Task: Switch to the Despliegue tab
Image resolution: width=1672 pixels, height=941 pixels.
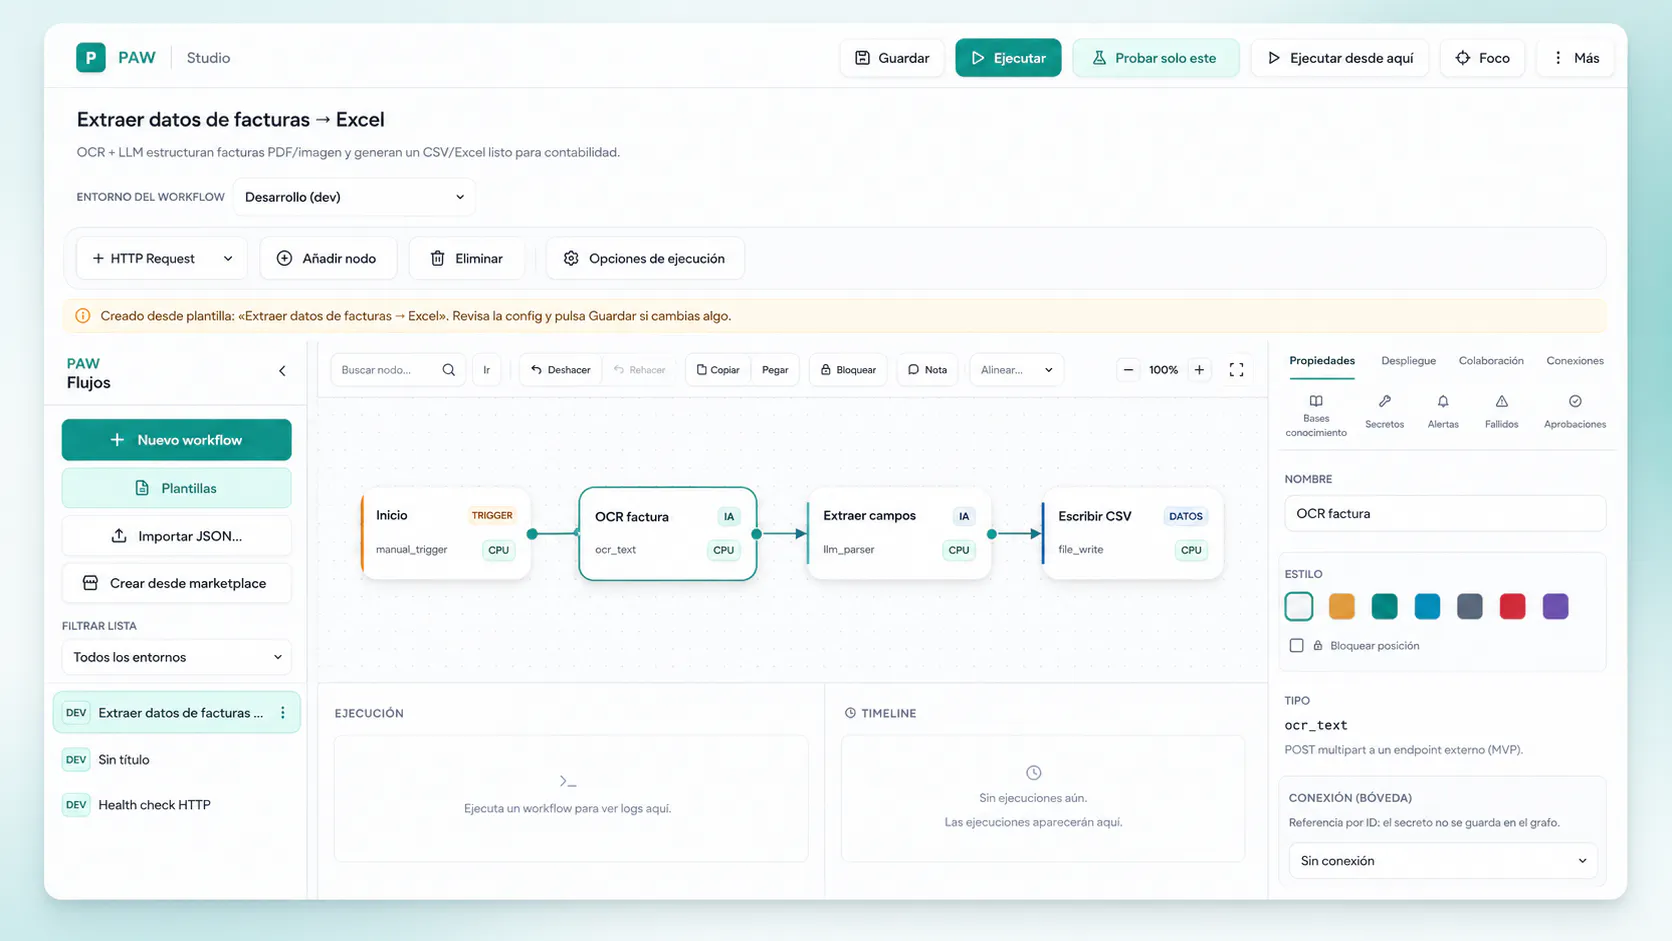Action: point(1408,361)
